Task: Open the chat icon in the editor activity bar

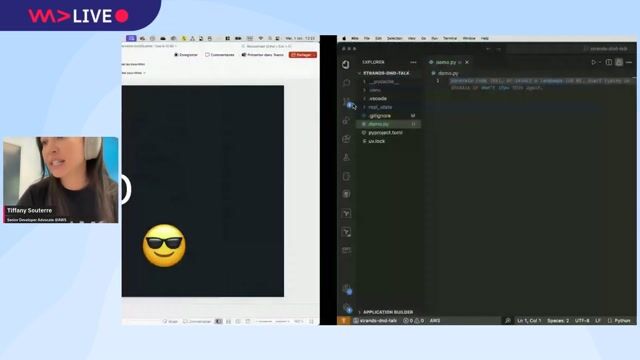Action: tap(346, 83)
